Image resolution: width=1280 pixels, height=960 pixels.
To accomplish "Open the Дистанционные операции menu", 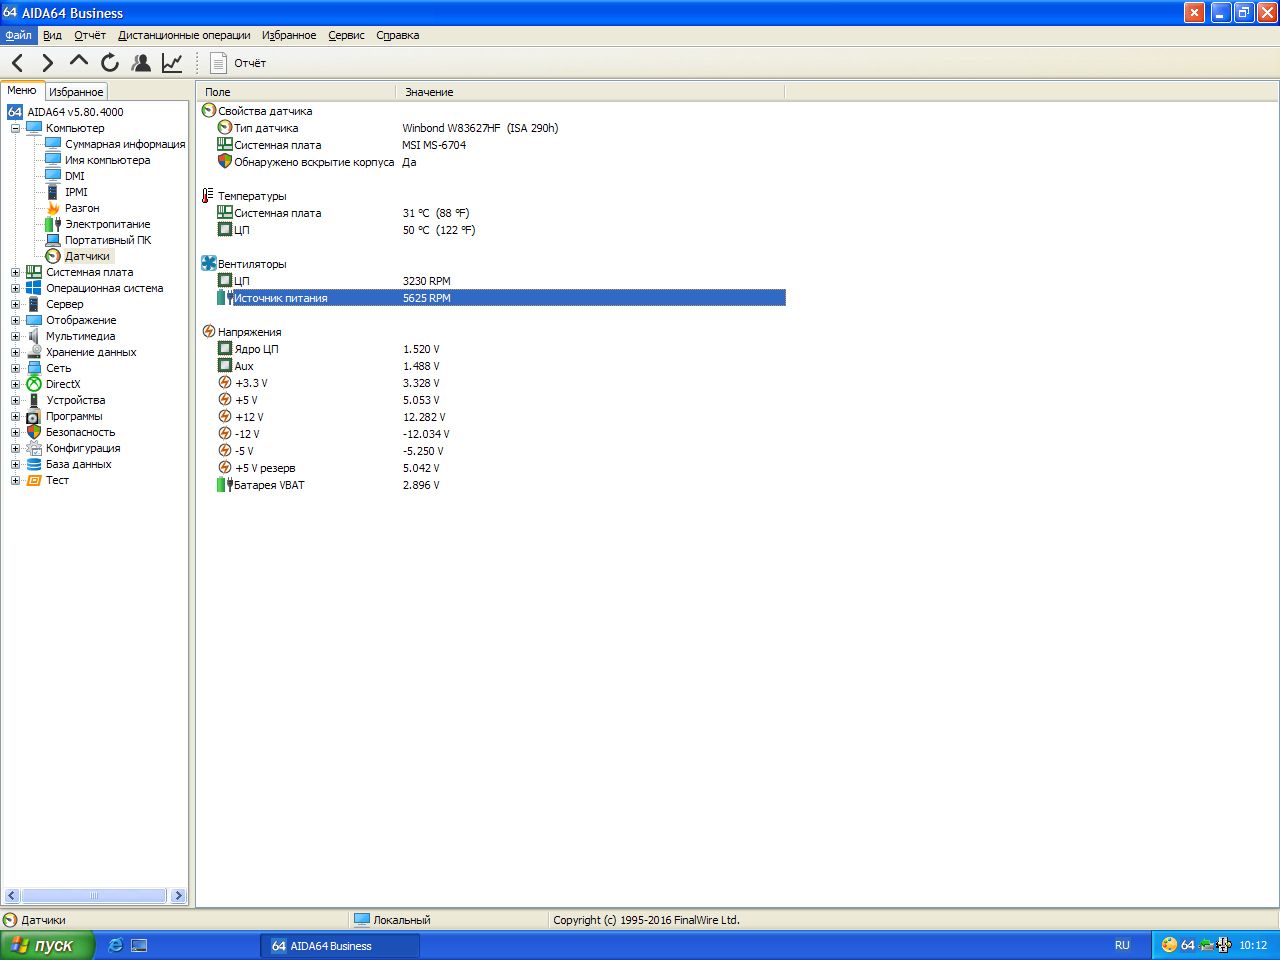I will (x=184, y=35).
